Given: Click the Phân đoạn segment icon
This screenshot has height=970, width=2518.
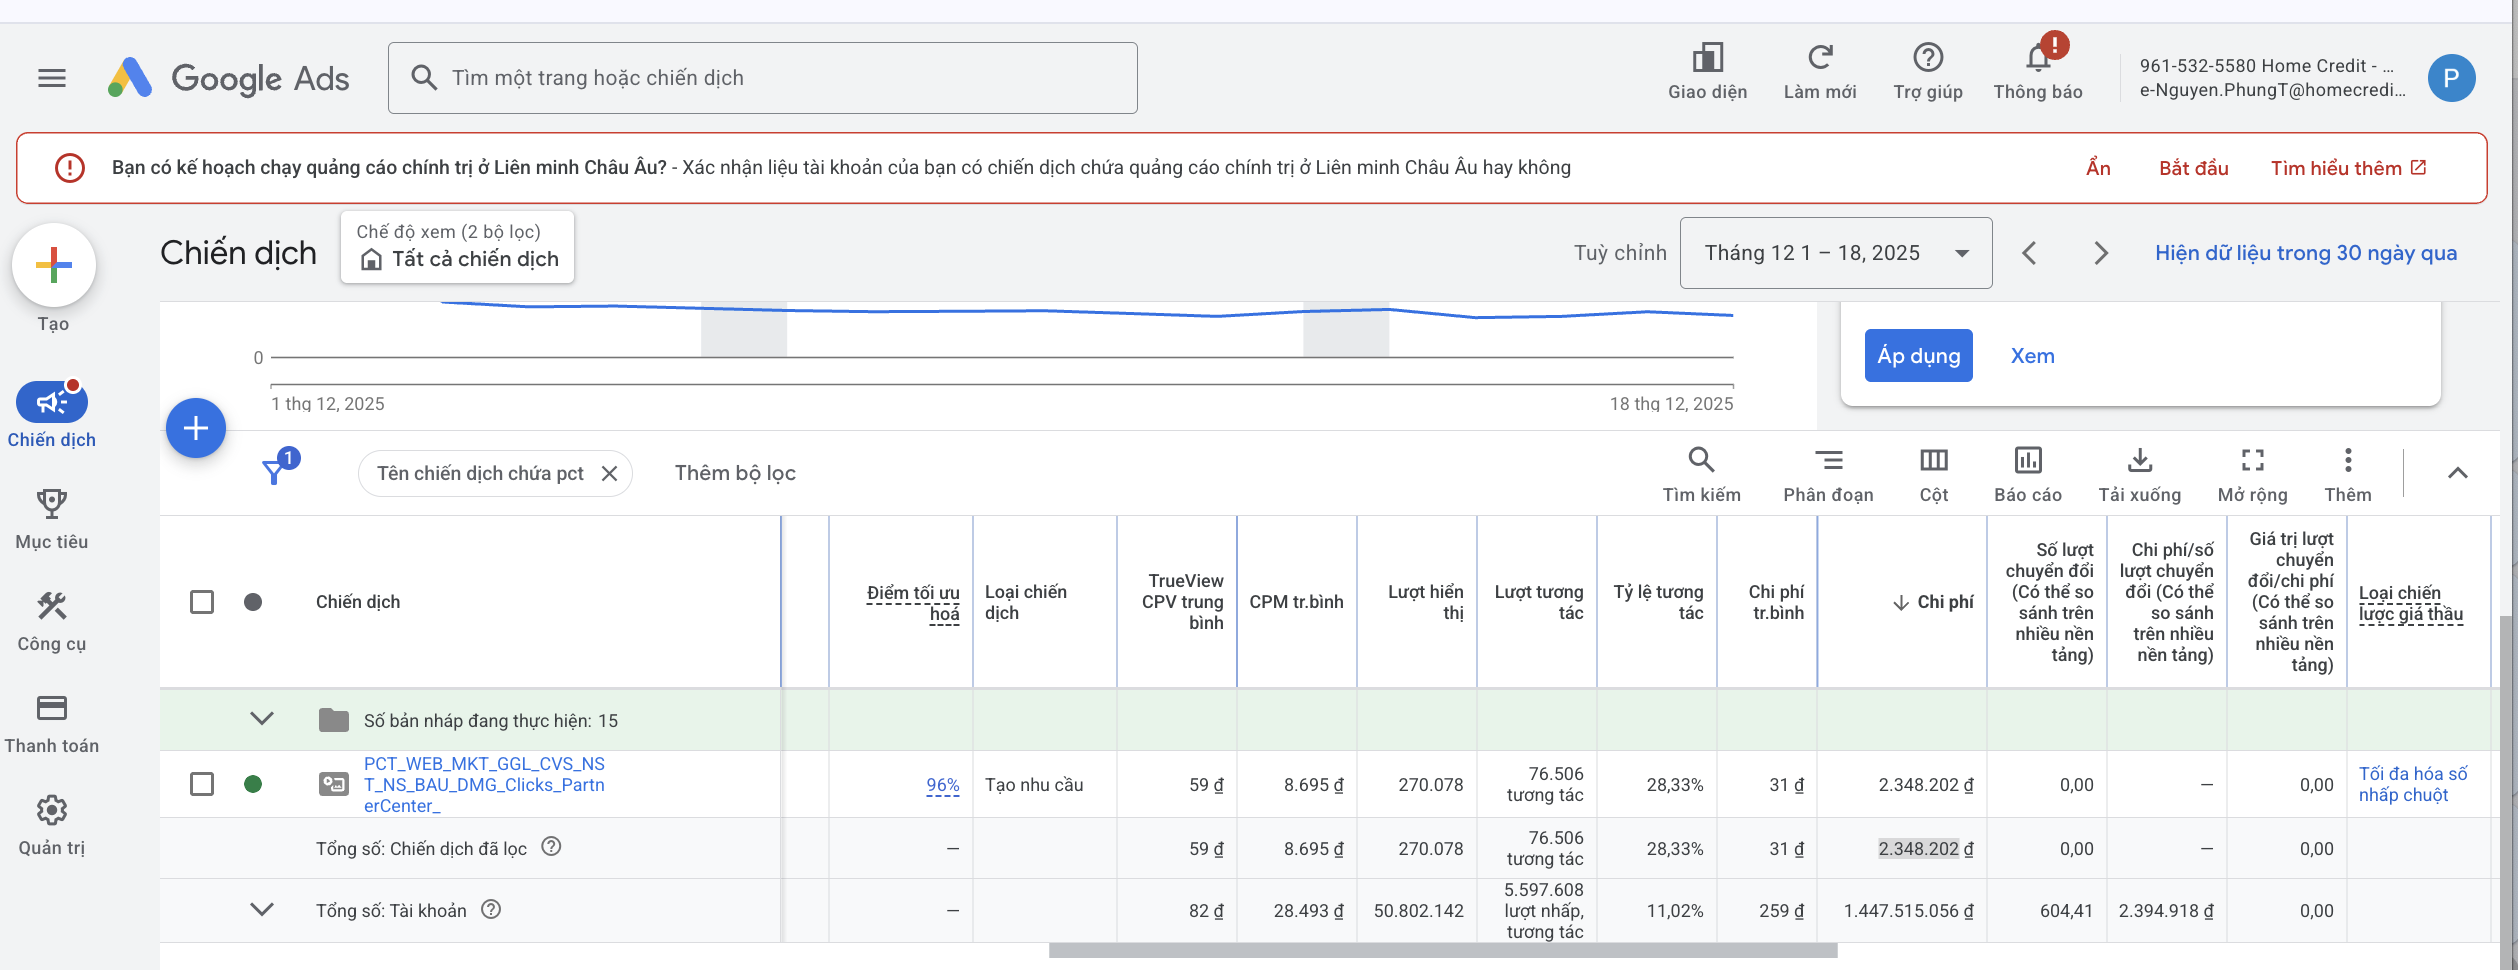Looking at the screenshot, I should click(1829, 460).
